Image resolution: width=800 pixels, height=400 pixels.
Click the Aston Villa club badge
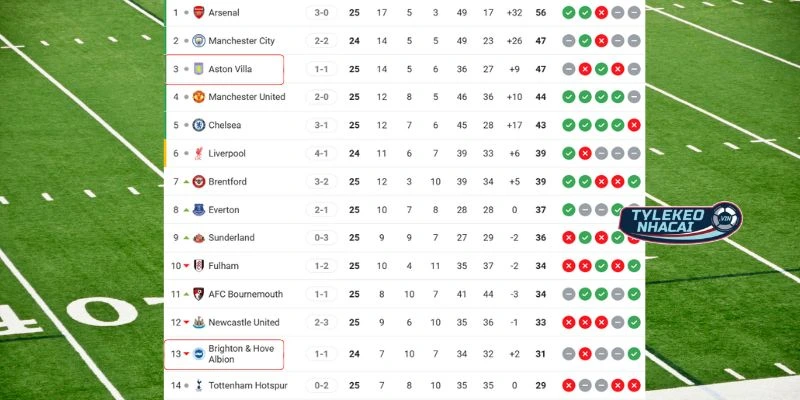198,69
